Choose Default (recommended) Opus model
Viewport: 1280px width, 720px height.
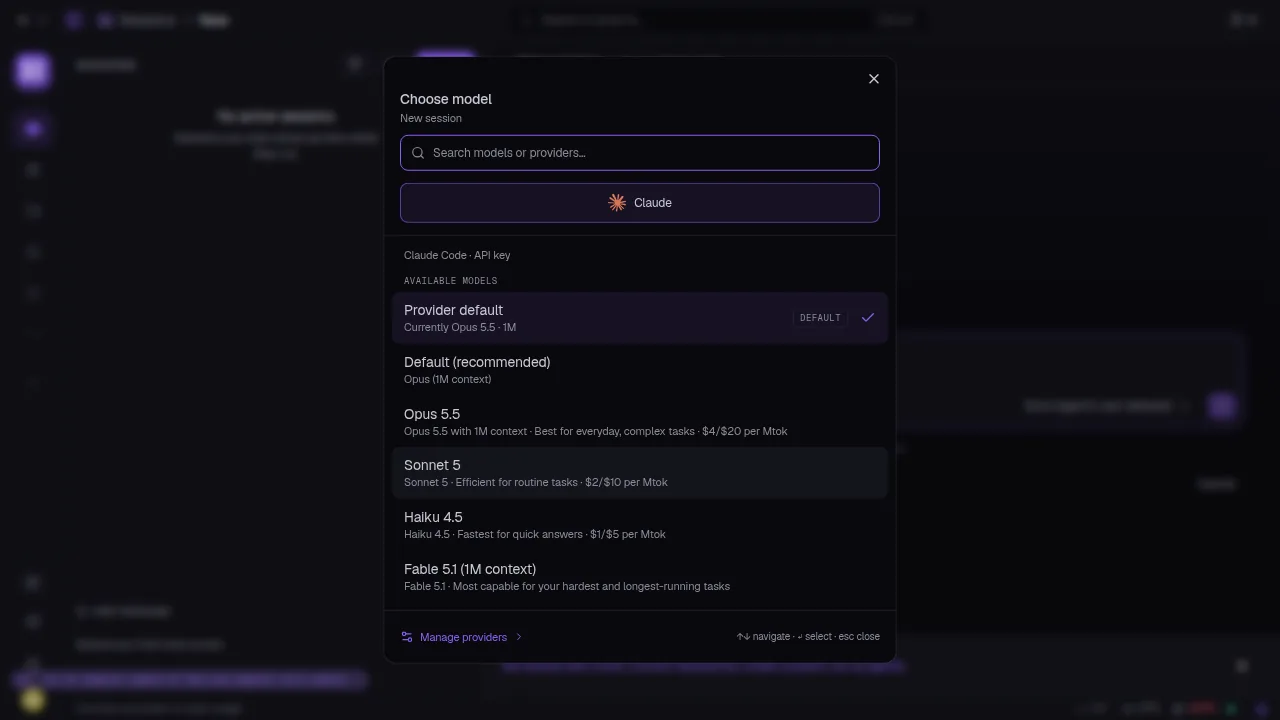click(640, 370)
